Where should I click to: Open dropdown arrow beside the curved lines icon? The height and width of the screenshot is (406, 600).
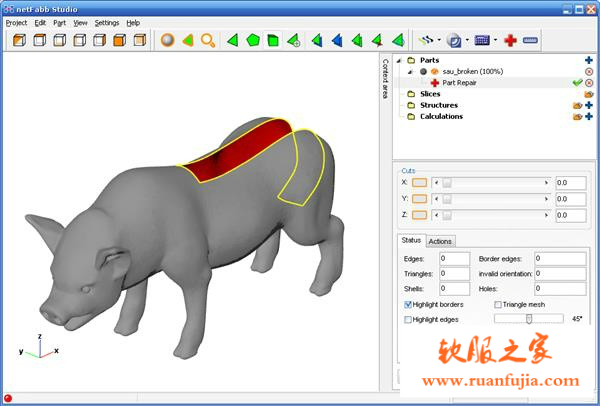[439, 40]
